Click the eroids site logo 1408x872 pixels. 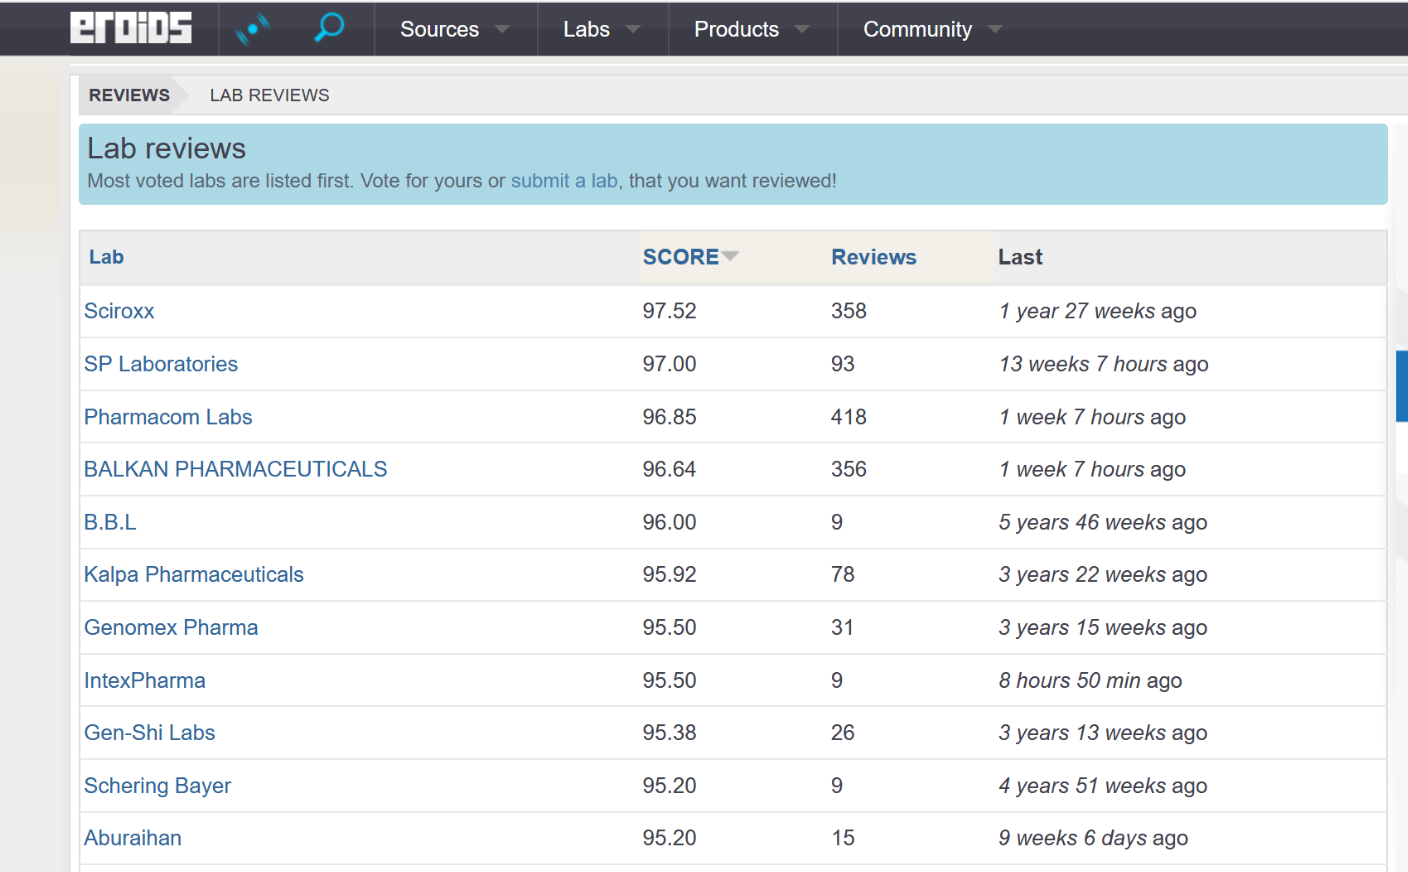click(x=130, y=28)
